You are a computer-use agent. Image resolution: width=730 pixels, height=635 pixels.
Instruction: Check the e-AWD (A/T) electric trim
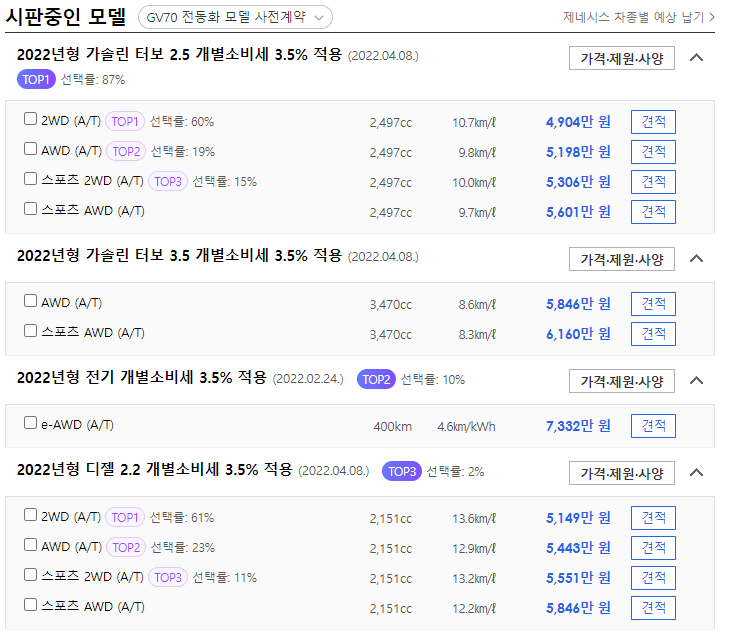30,423
